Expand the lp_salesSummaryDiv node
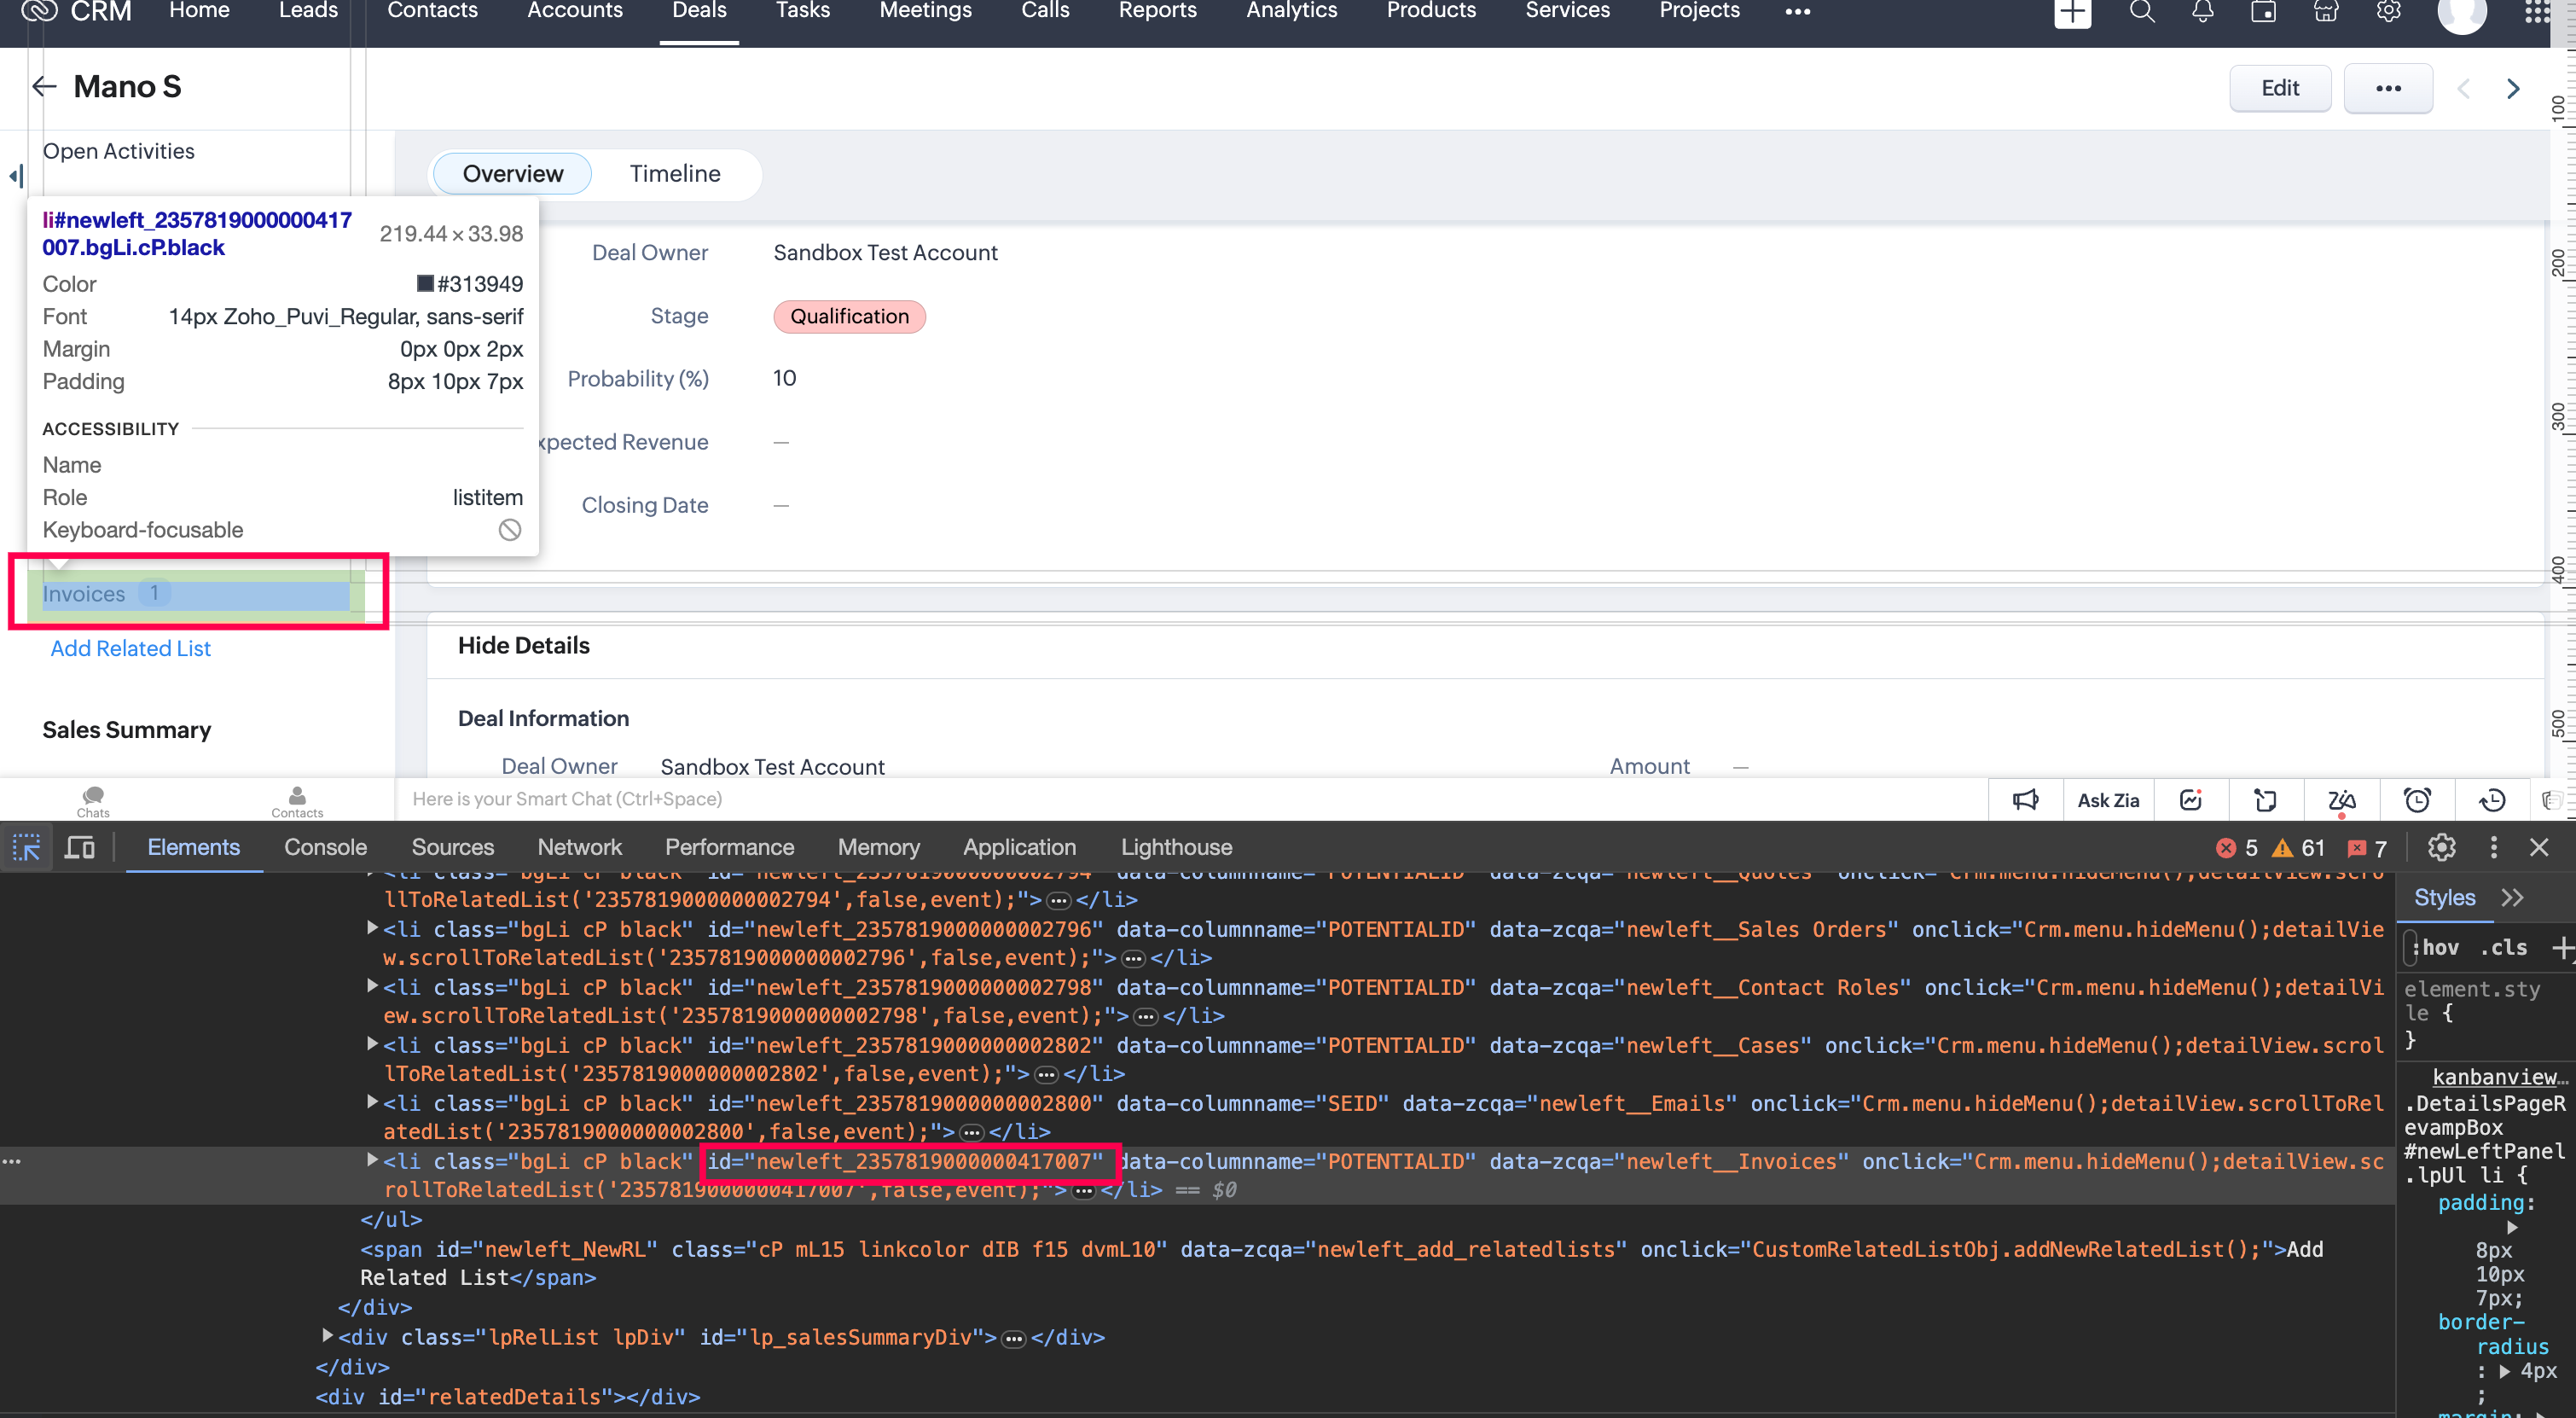The height and width of the screenshot is (1418, 2576). point(327,1336)
